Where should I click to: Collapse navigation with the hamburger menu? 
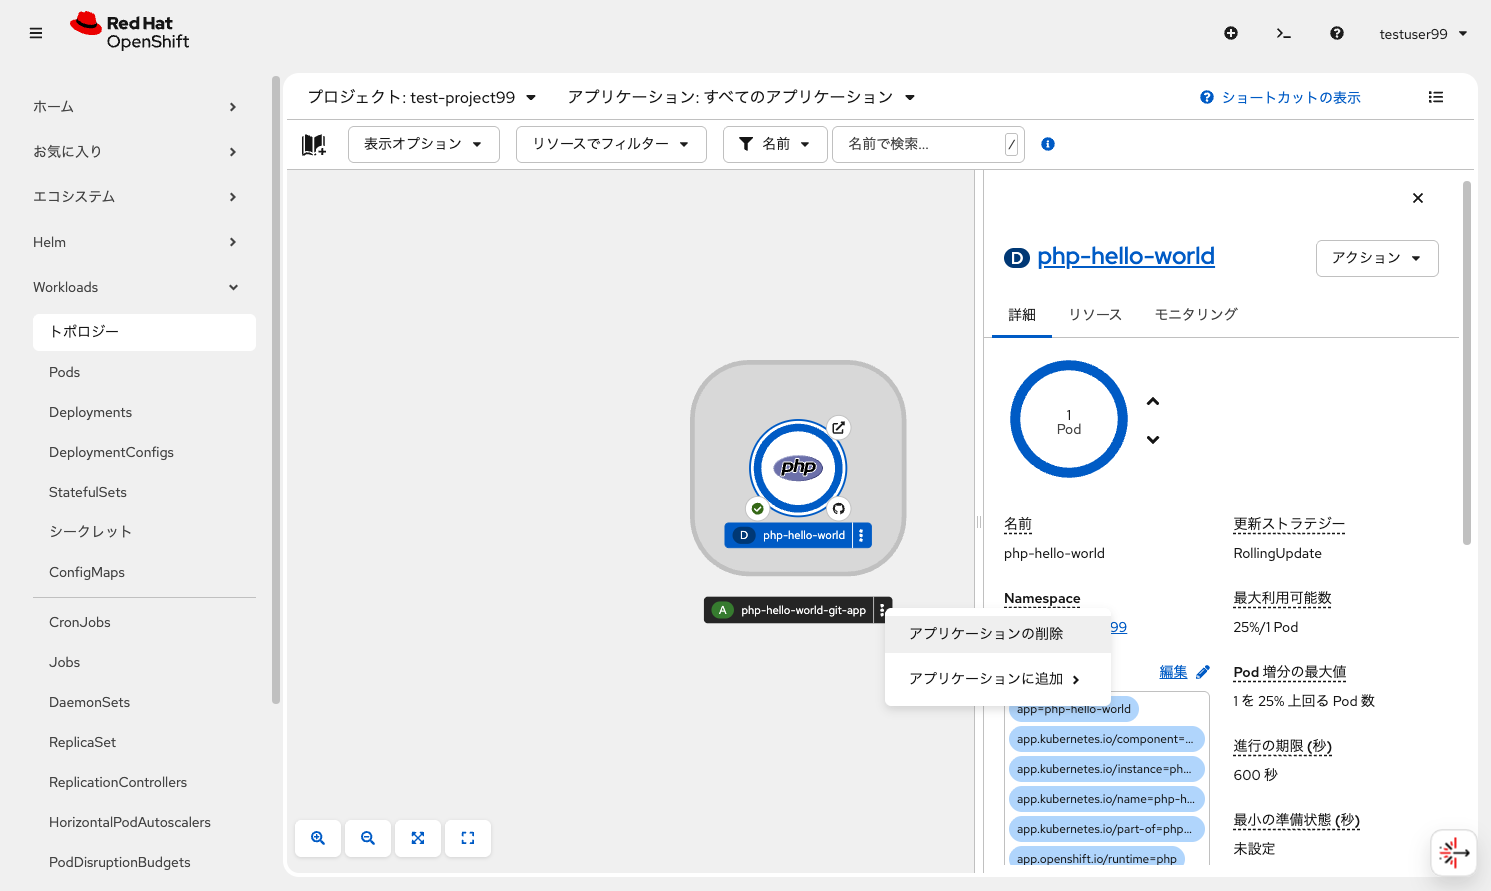point(36,33)
